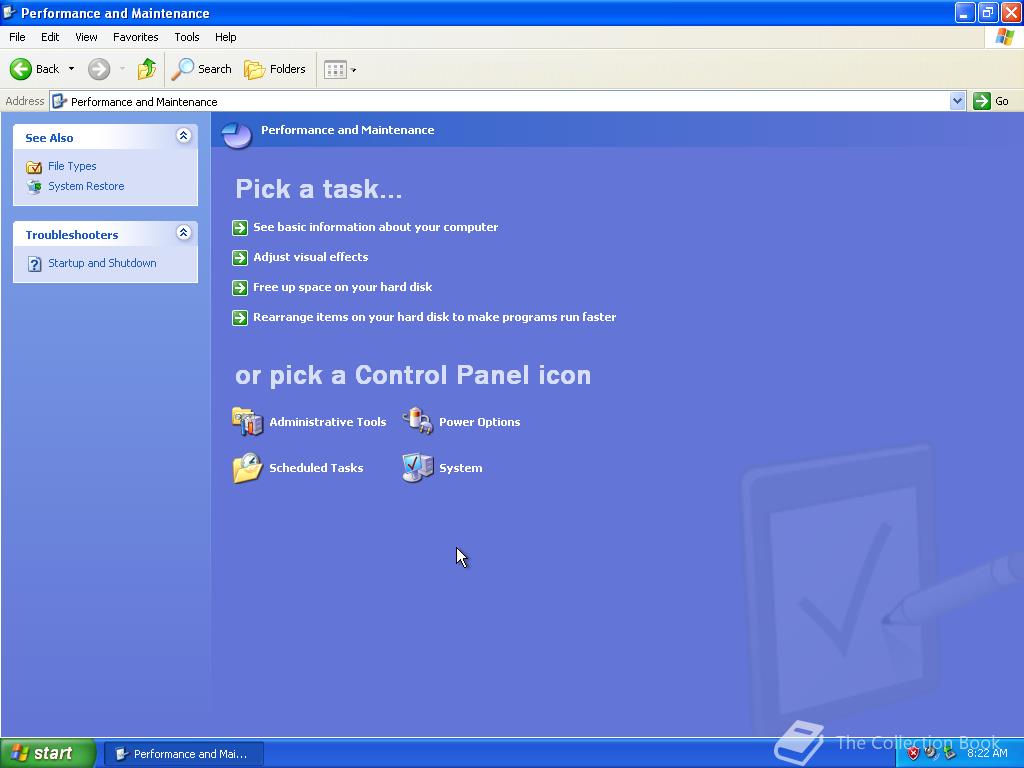Open the View menu
This screenshot has height=768, width=1024.
[x=86, y=37]
